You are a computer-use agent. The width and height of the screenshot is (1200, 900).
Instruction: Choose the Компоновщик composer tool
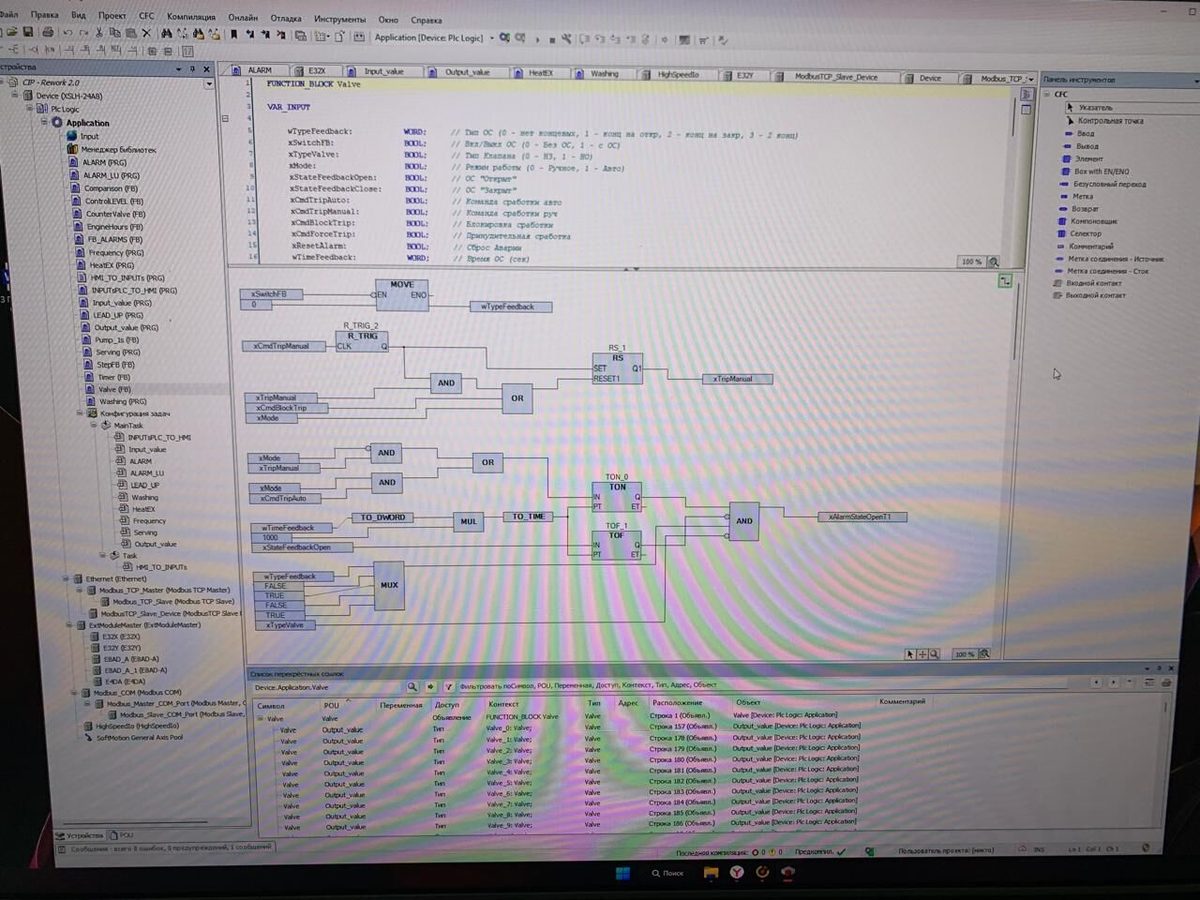click(1086, 221)
